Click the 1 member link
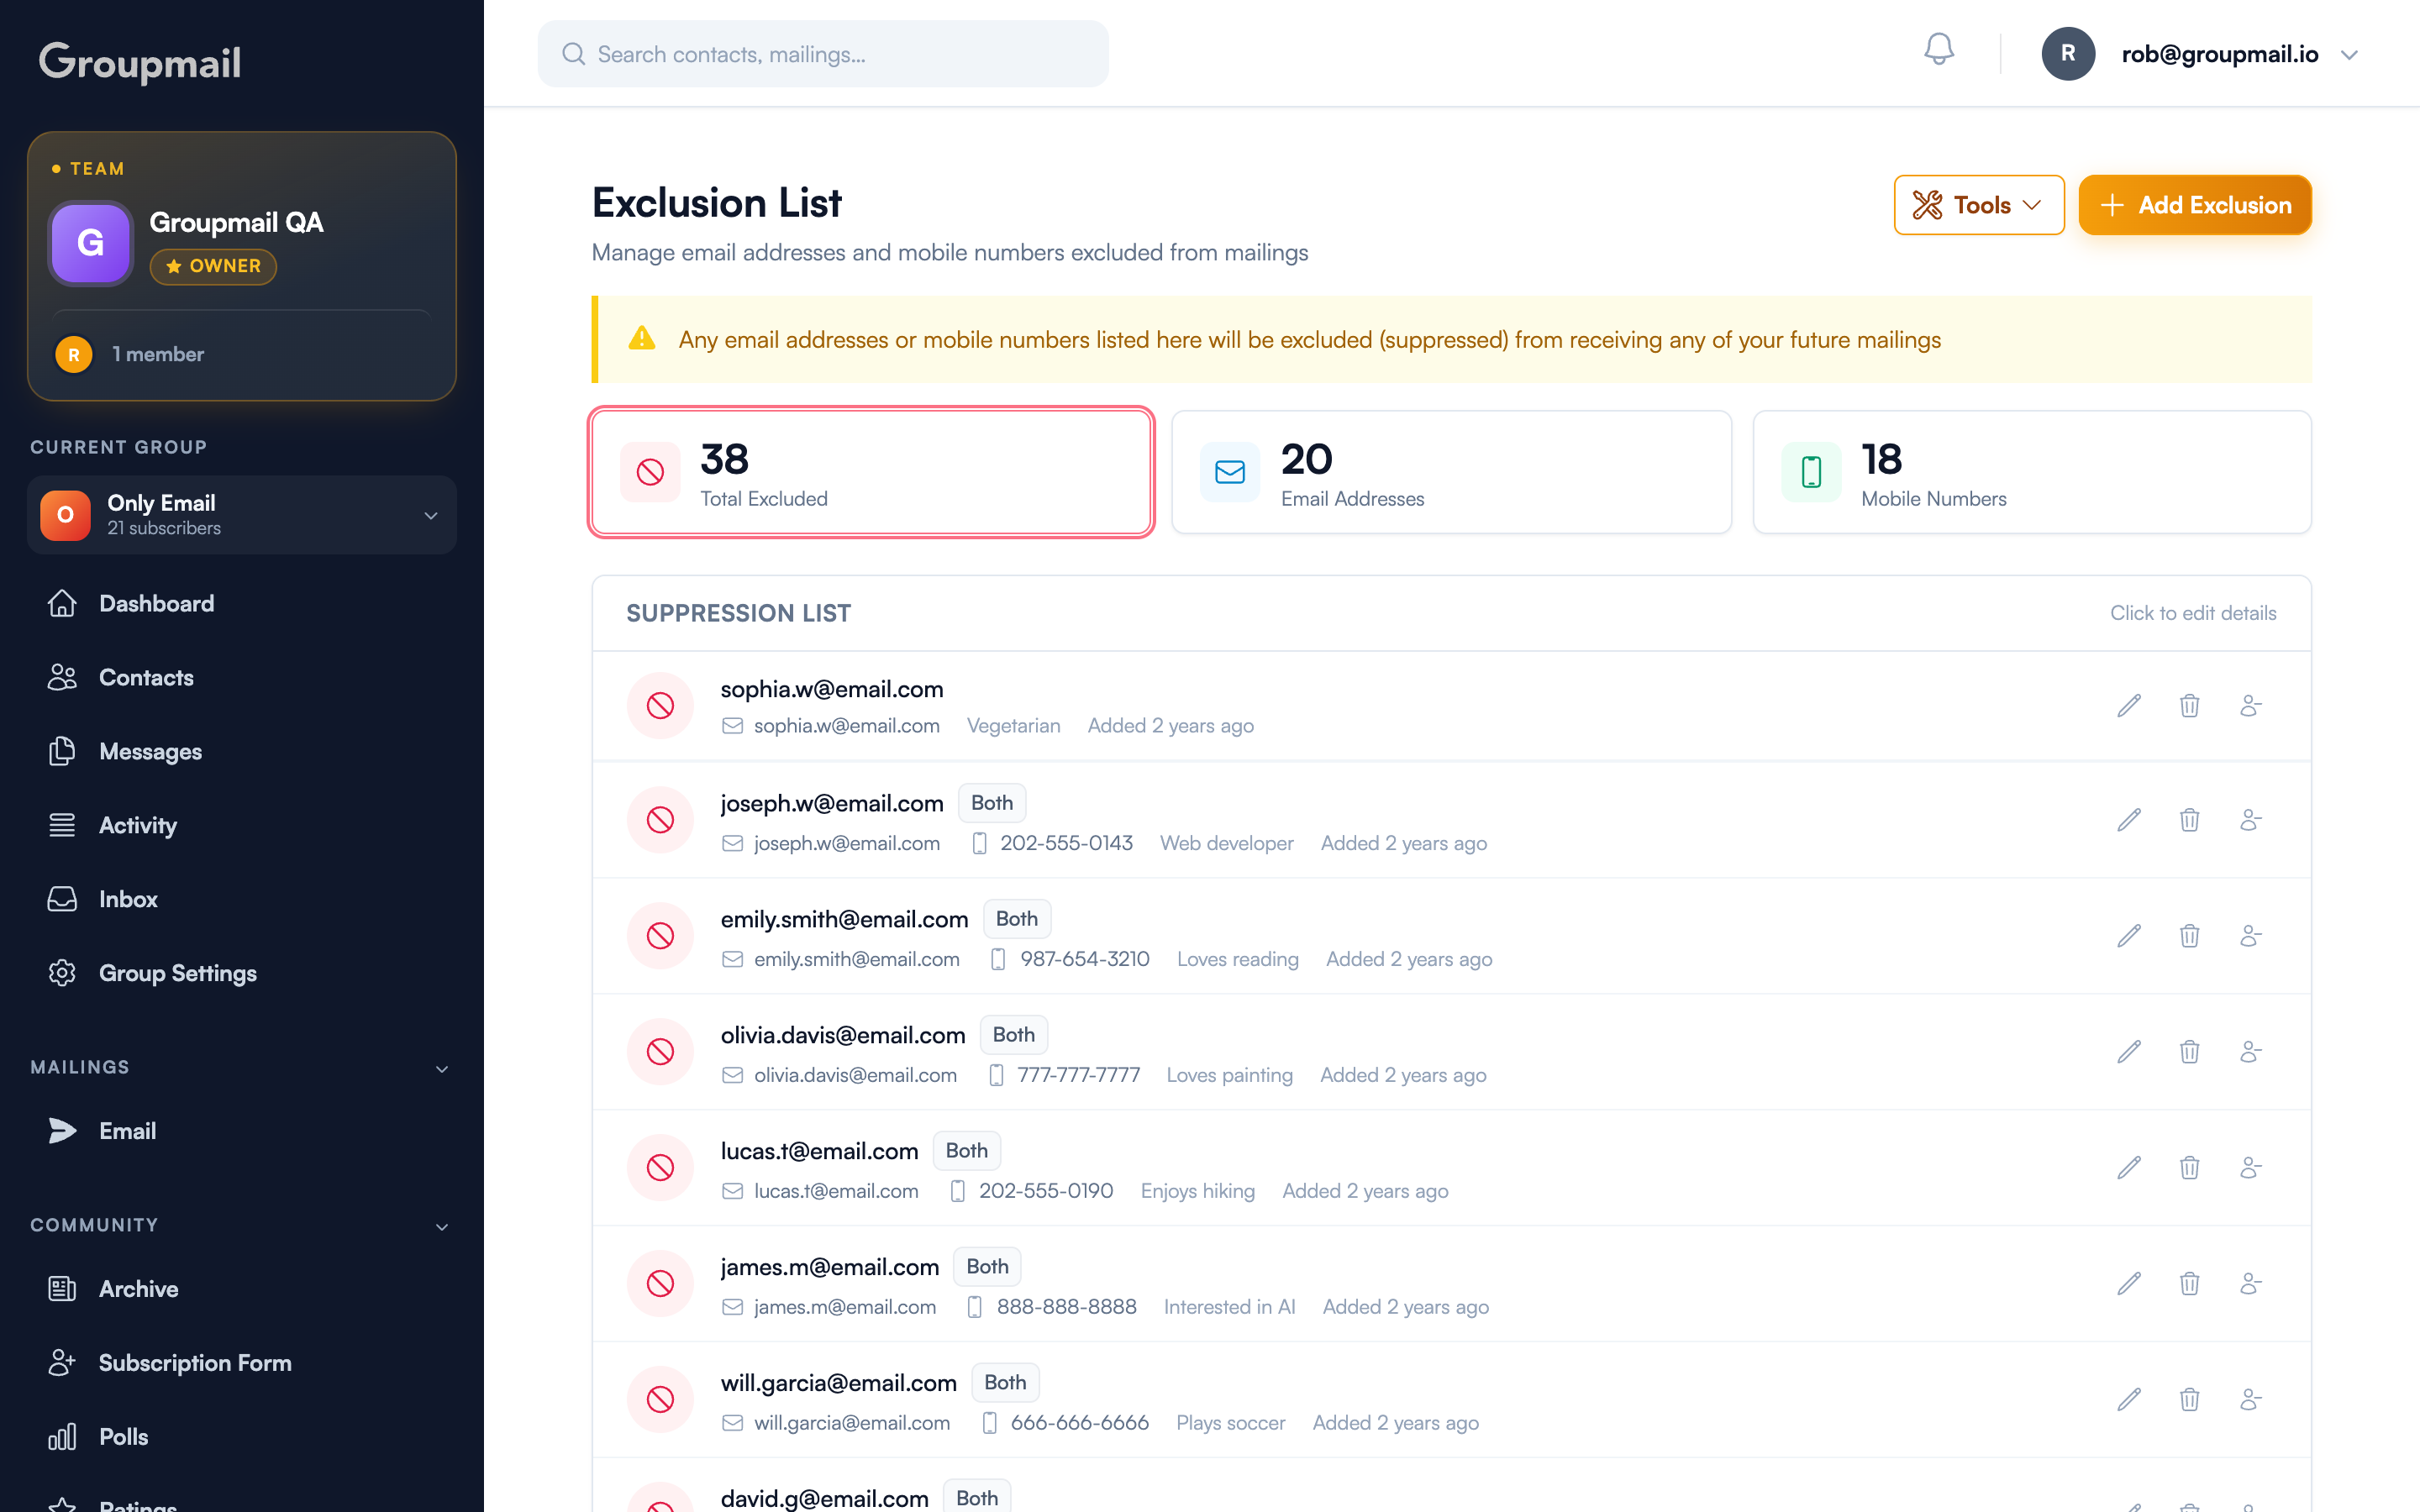The height and width of the screenshot is (1512, 2420). pos(158,354)
